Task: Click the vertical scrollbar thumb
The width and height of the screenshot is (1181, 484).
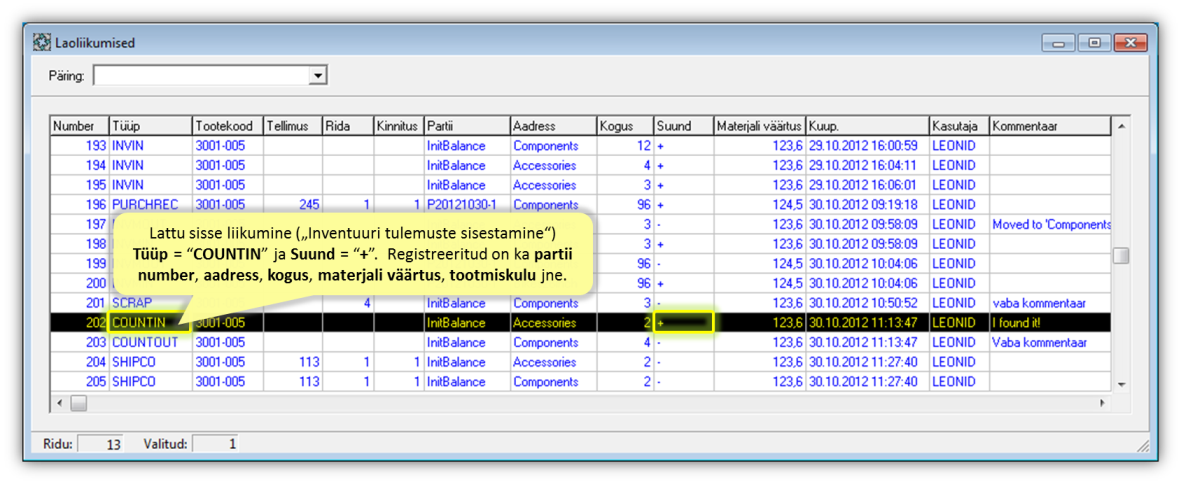Action: click(x=1121, y=256)
